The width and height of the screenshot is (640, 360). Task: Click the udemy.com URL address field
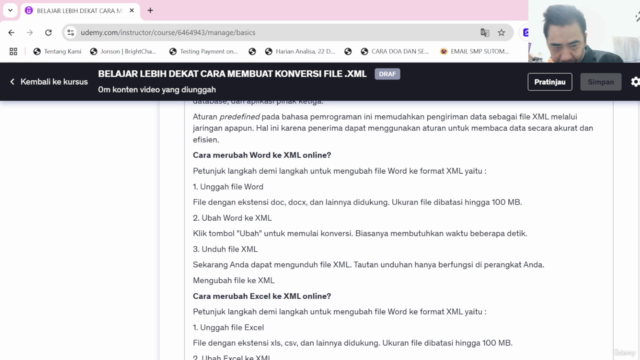(x=168, y=33)
